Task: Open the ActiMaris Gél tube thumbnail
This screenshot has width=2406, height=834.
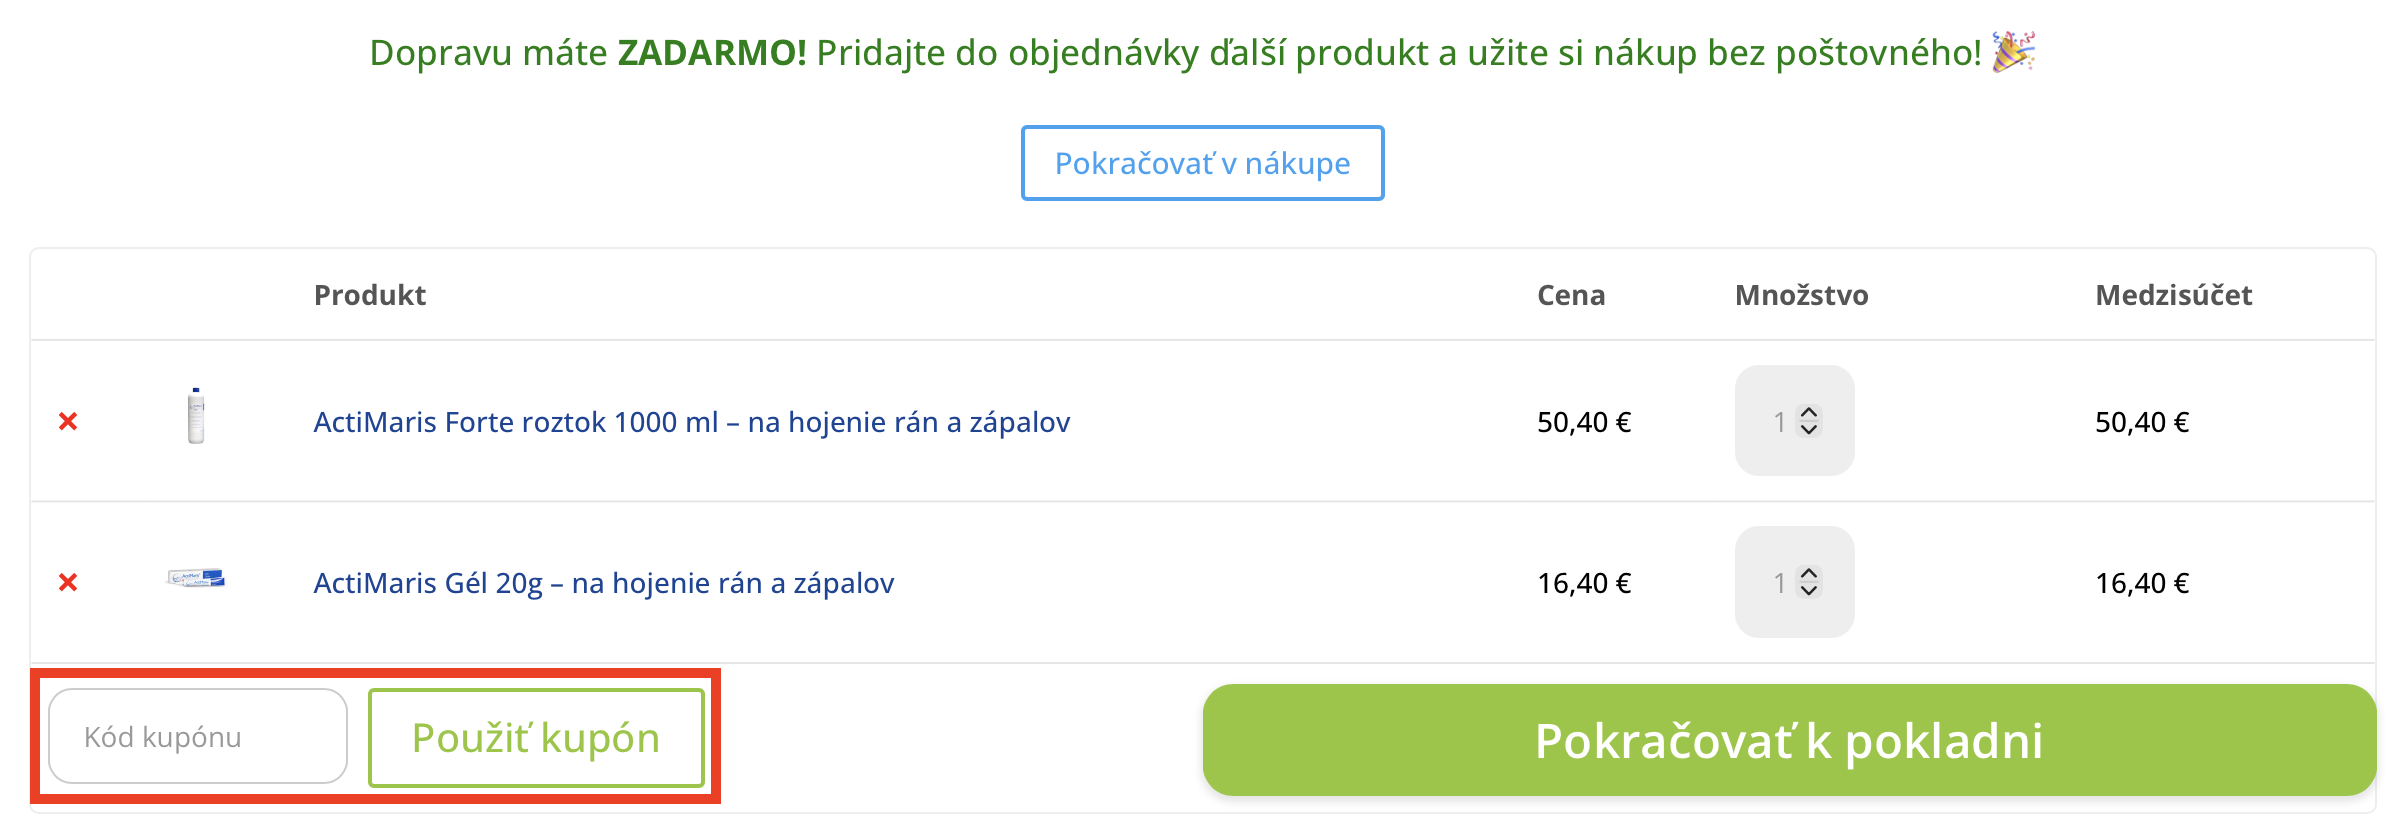Action: tap(196, 578)
